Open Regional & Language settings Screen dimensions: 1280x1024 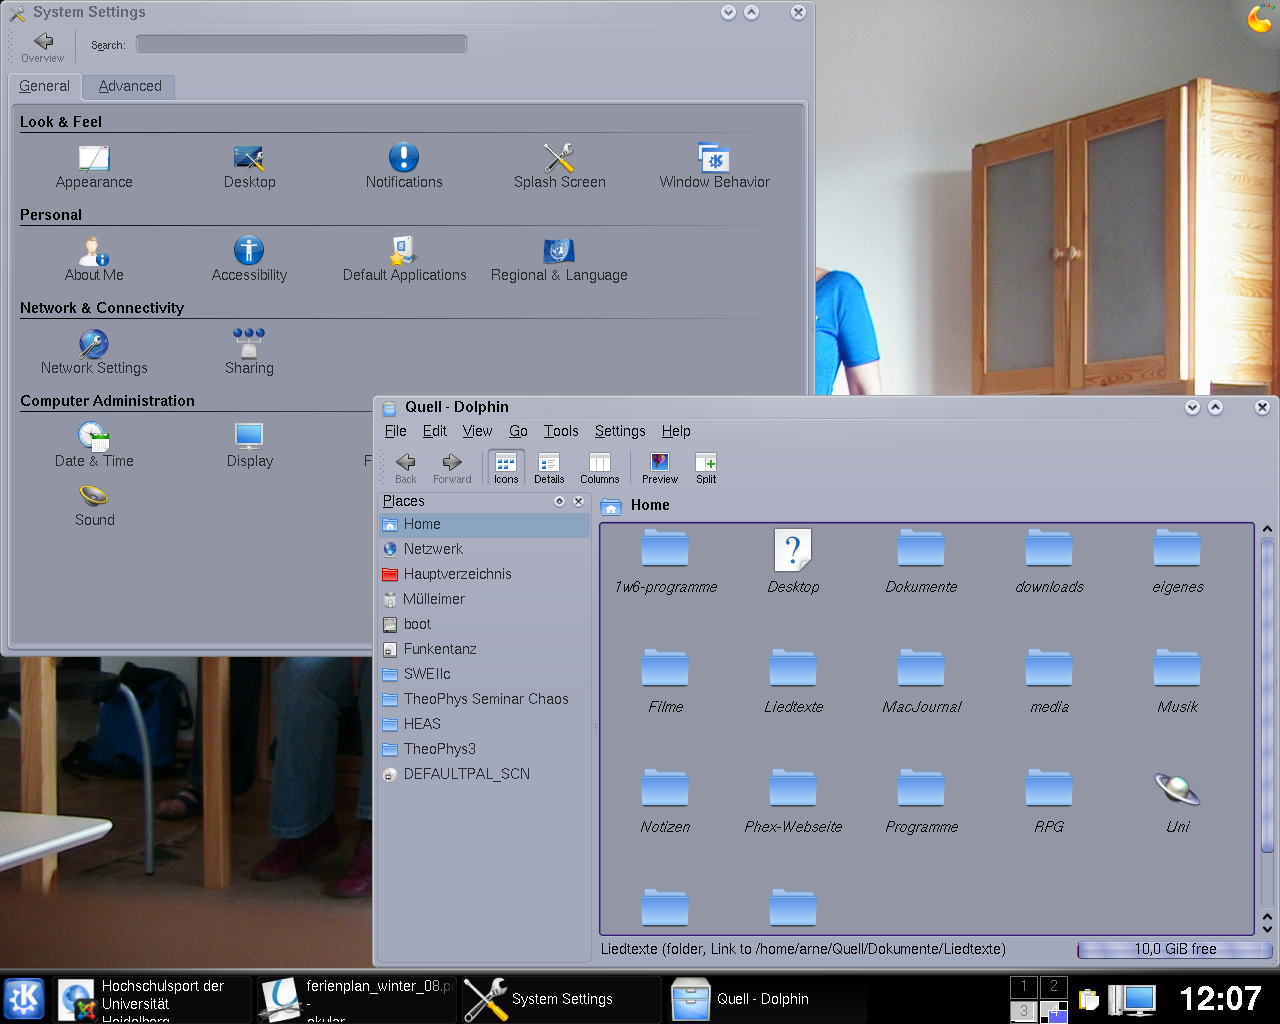[559, 259]
